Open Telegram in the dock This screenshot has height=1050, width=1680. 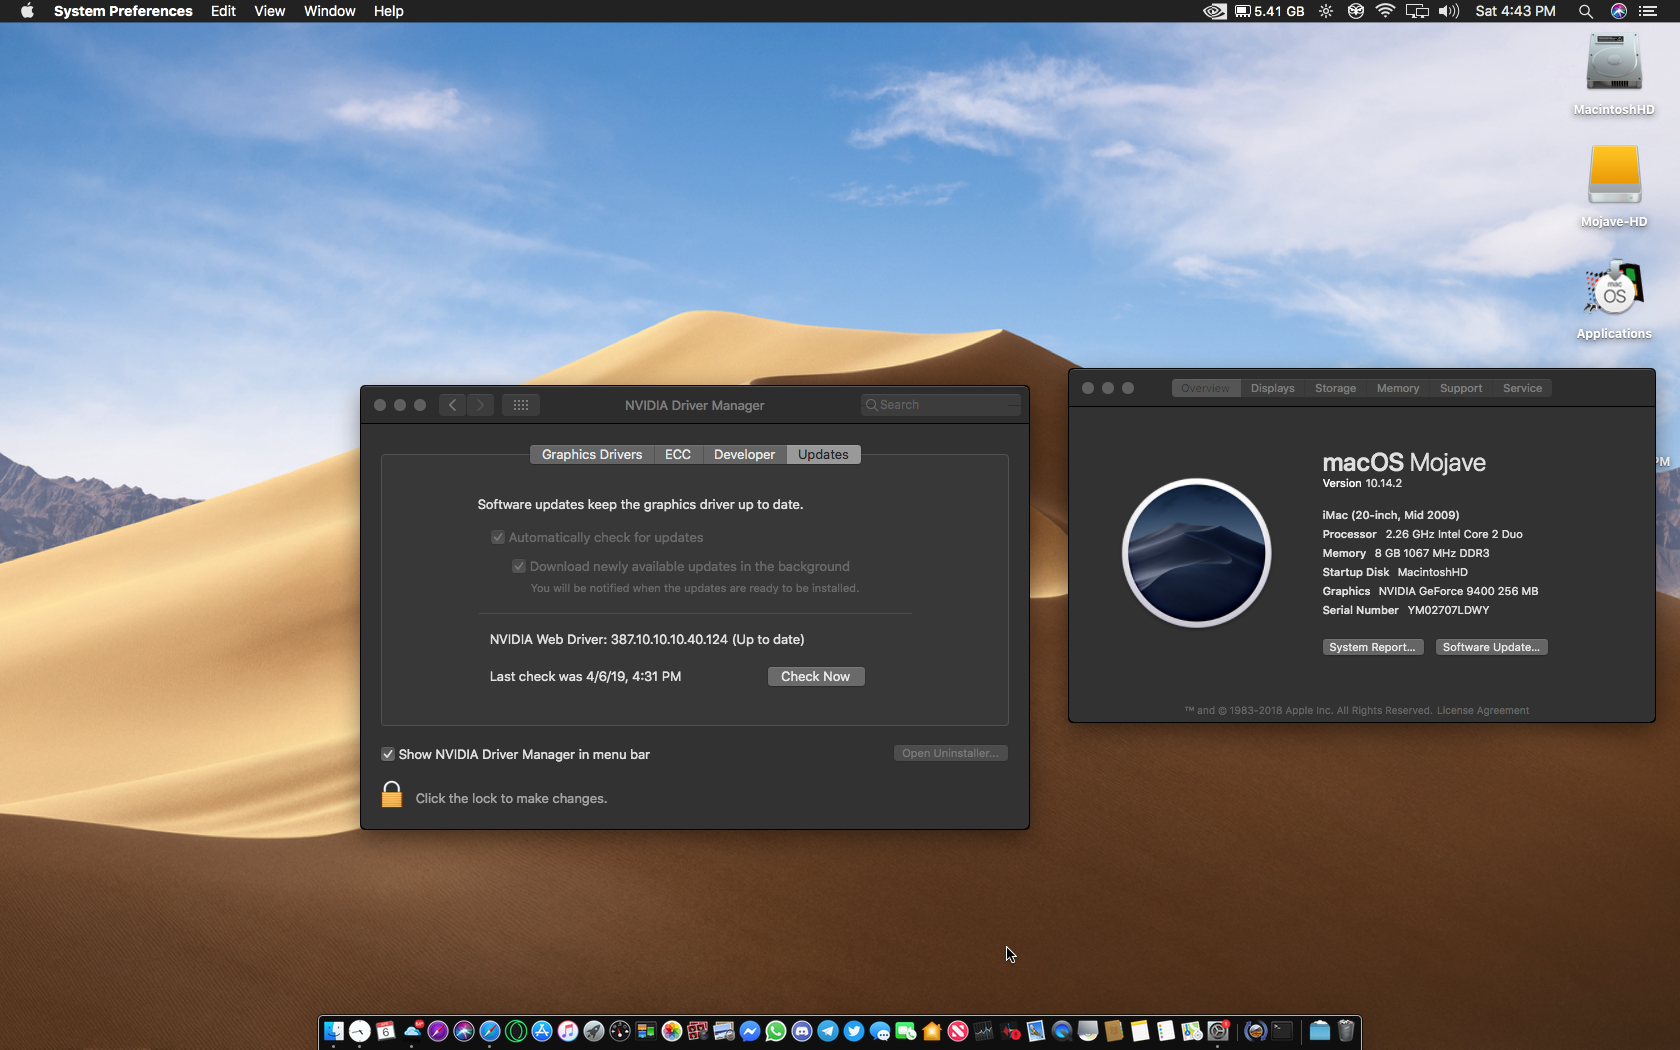point(828,1031)
